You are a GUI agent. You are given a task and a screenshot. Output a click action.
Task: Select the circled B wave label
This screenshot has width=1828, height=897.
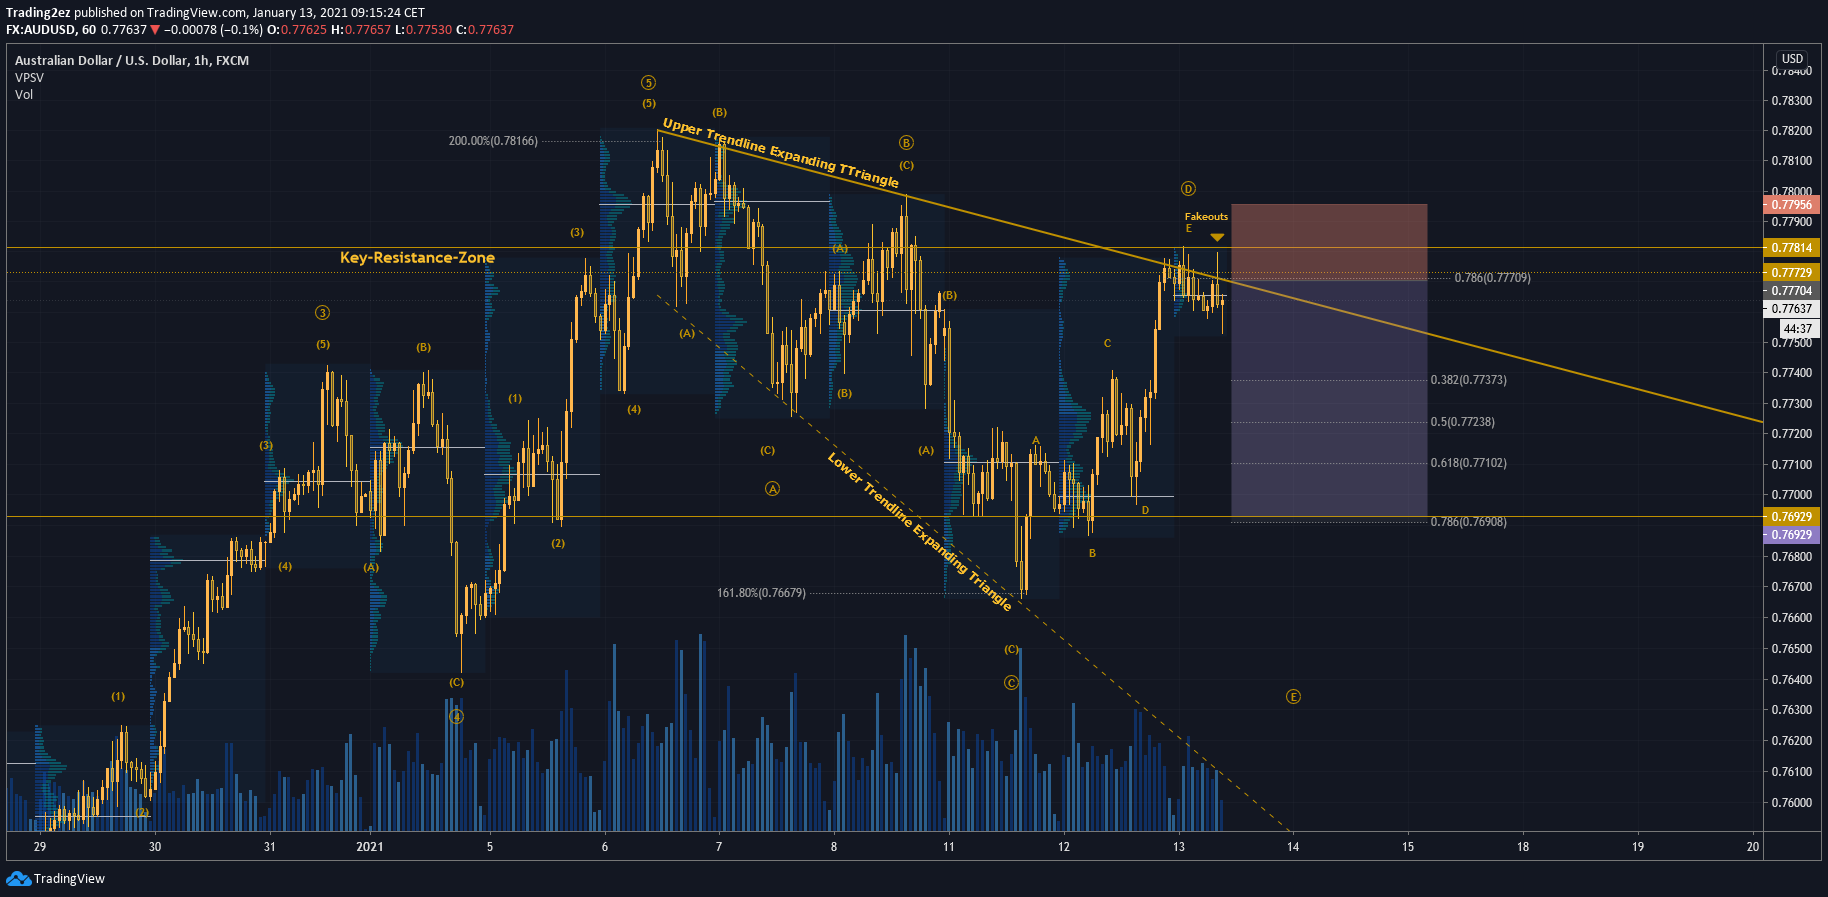[906, 143]
